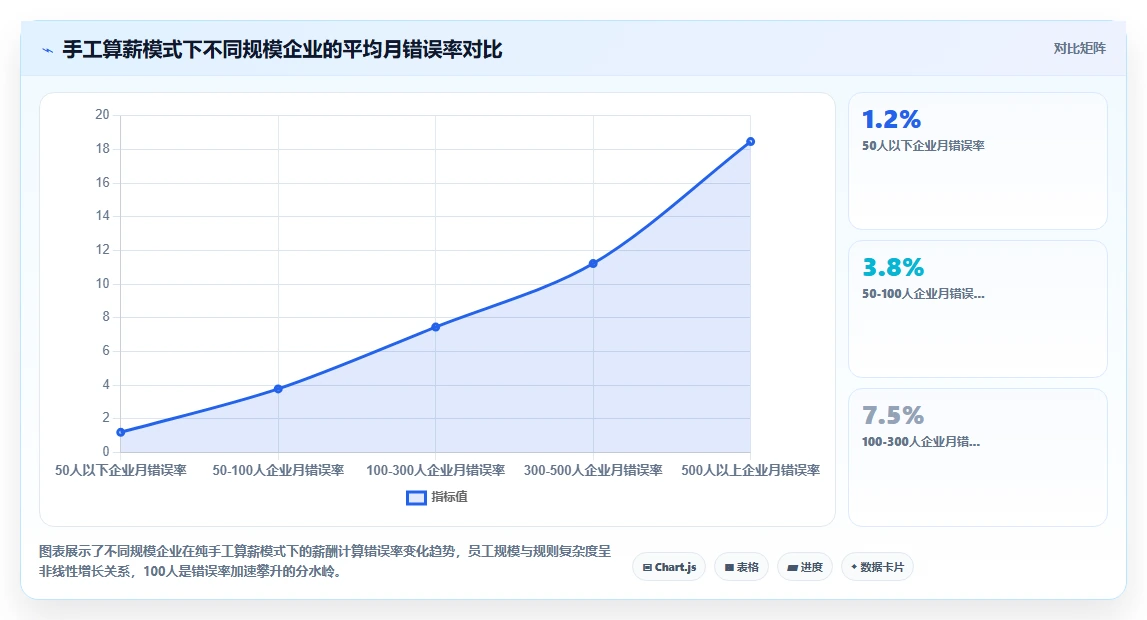Click the chart title 手工算薪模式下不同规模企业

282,50
